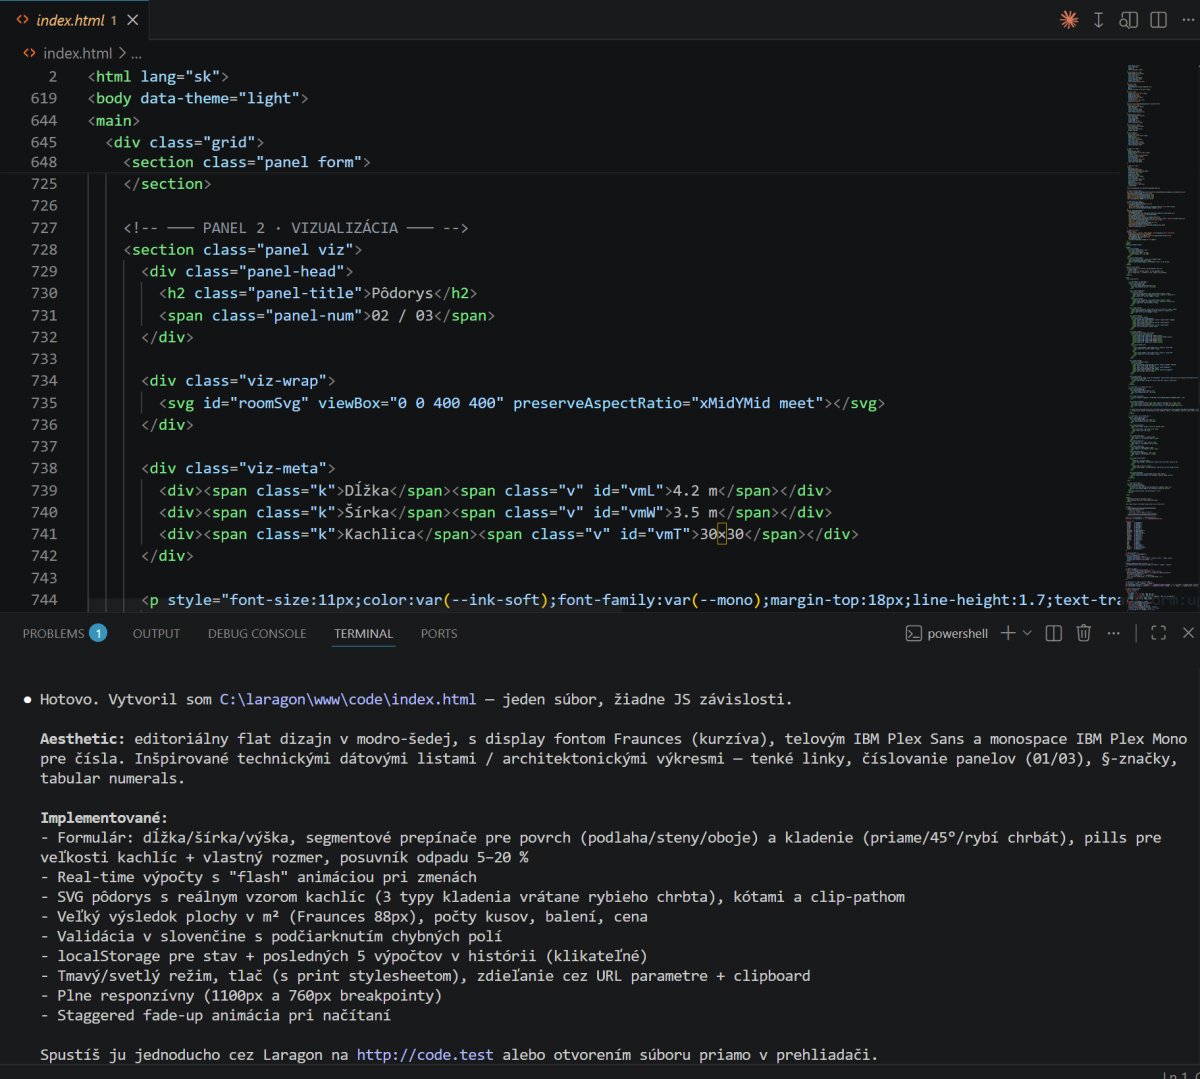The width and height of the screenshot is (1200, 1079).
Task: Click the minimap code overview
Action: pos(1155,300)
